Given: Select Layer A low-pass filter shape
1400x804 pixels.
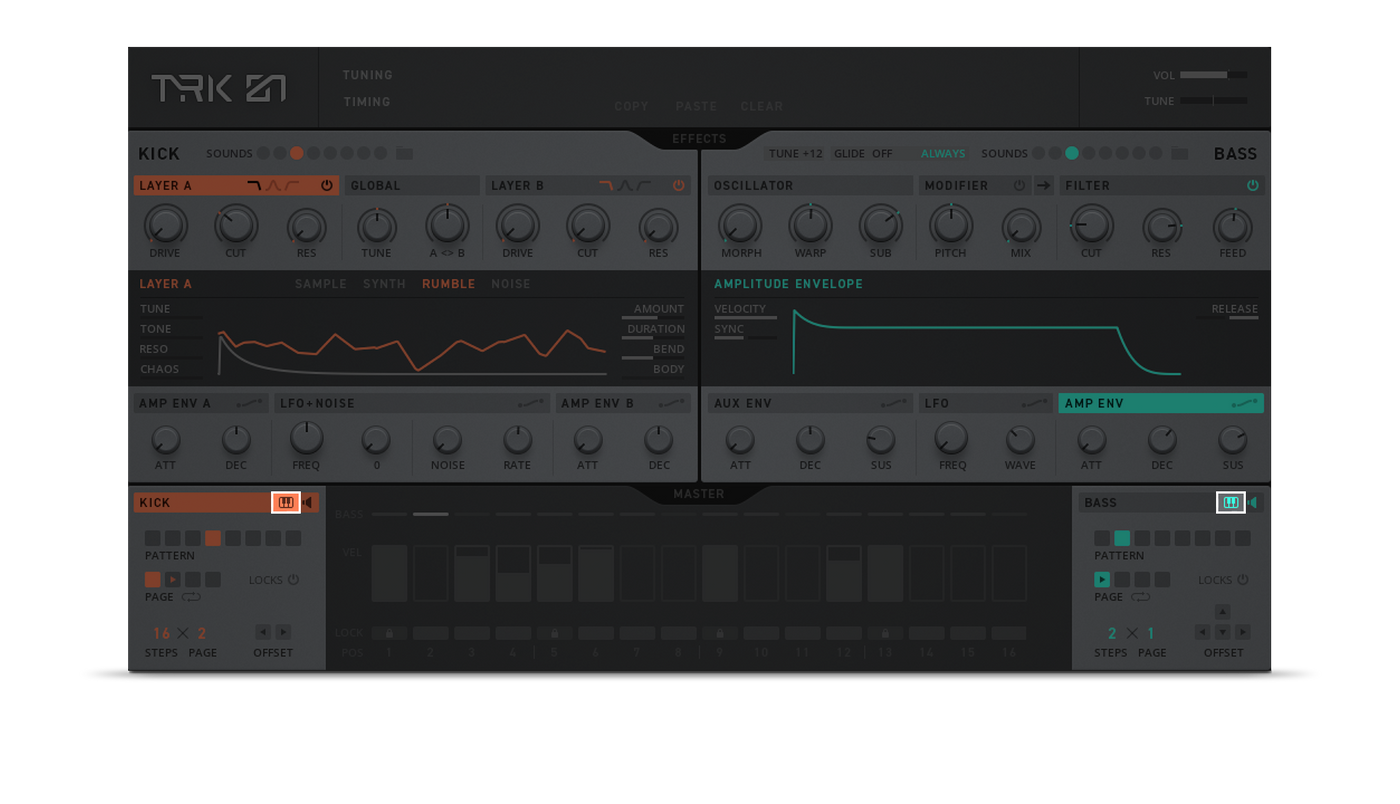Looking at the screenshot, I should 254,186.
